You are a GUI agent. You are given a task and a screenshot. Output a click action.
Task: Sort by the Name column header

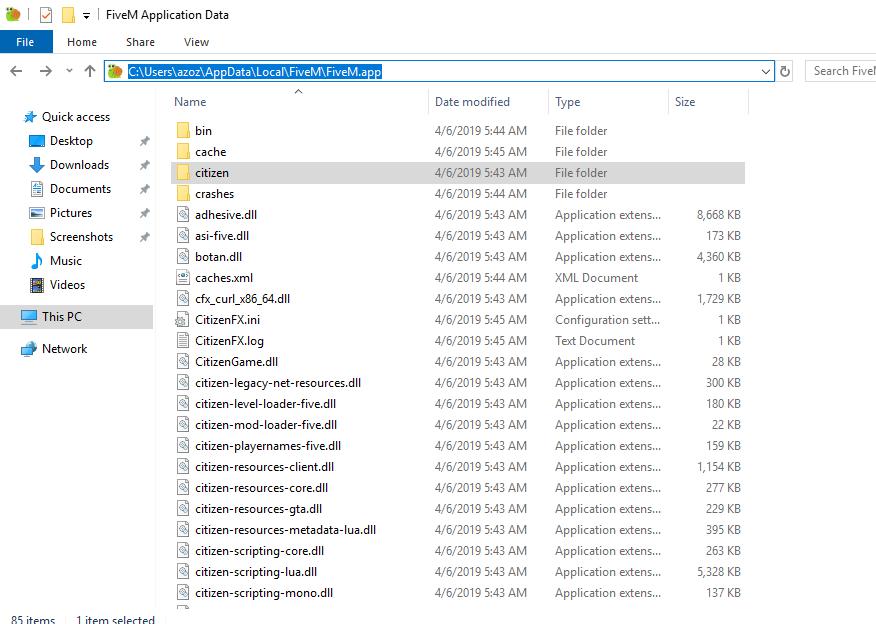coord(190,102)
